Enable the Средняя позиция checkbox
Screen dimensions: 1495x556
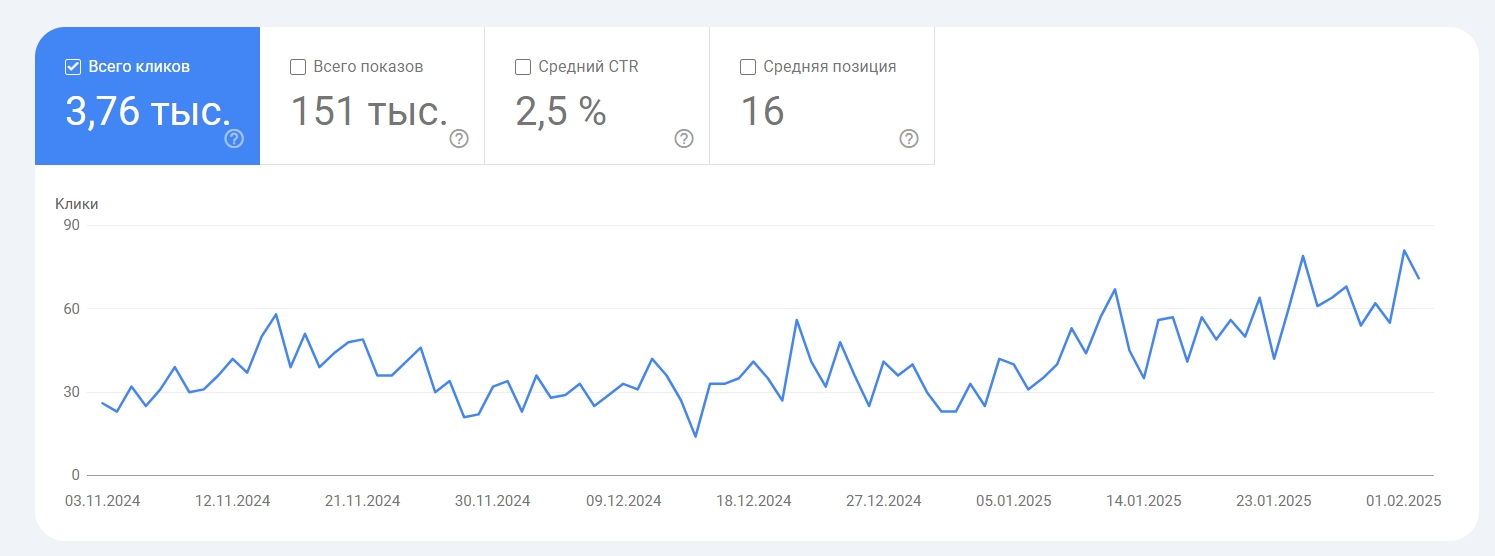pos(748,67)
